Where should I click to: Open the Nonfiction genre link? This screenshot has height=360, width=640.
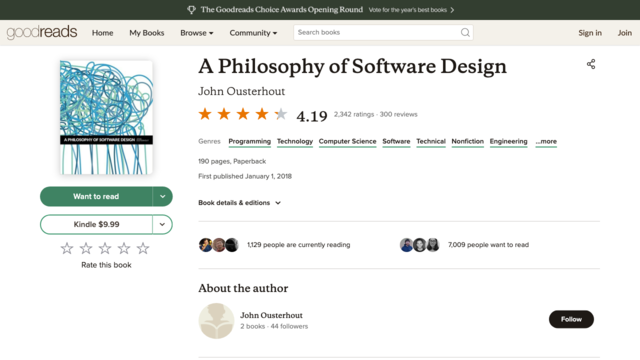point(467,142)
